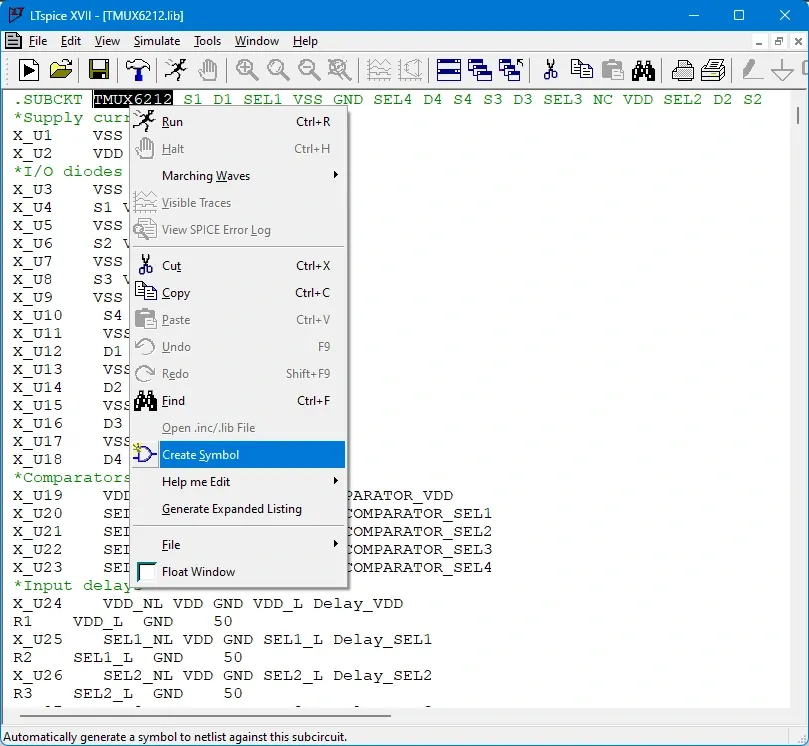
Task: Click the Zoom to Fit icon
Action: [x=340, y=70]
